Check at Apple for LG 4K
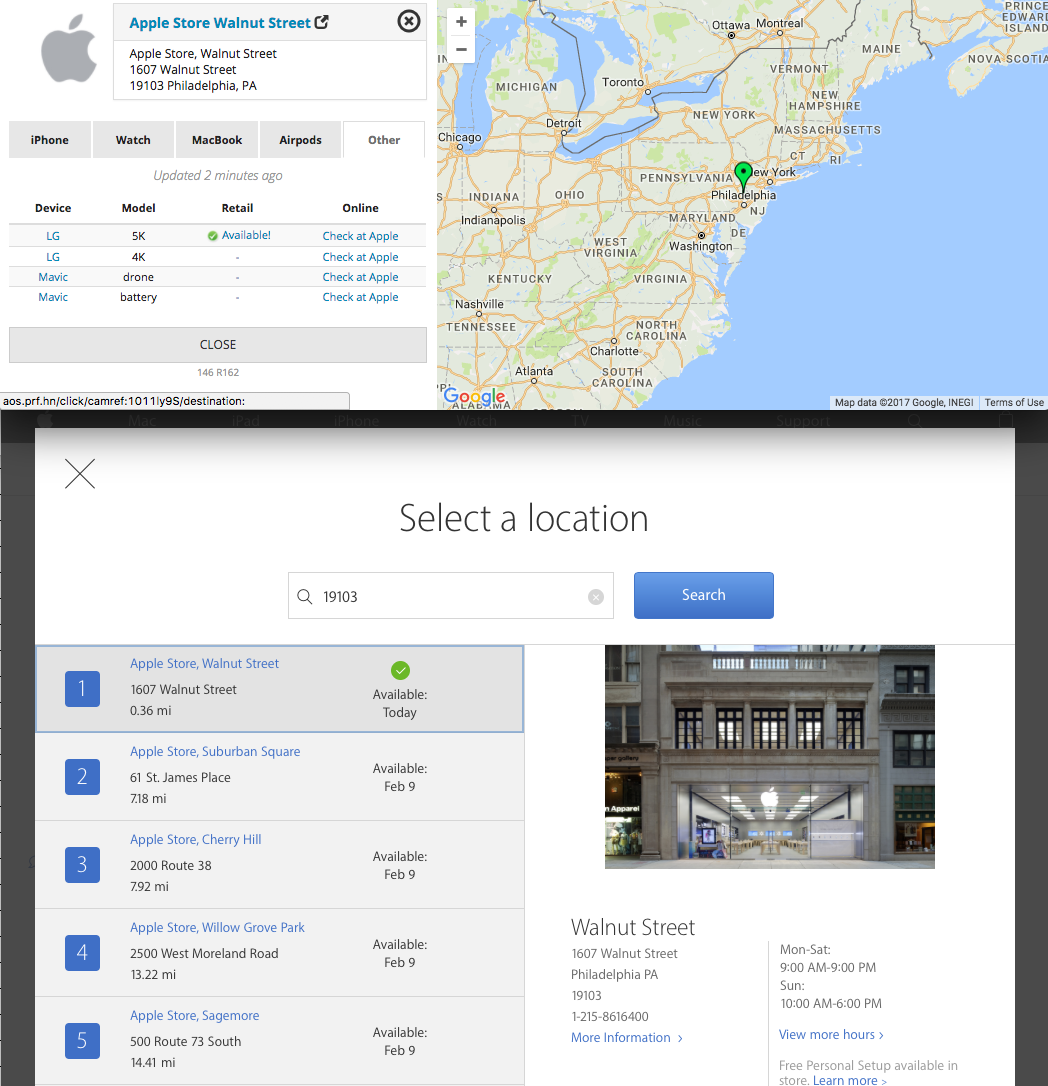 tap(360, 257)
